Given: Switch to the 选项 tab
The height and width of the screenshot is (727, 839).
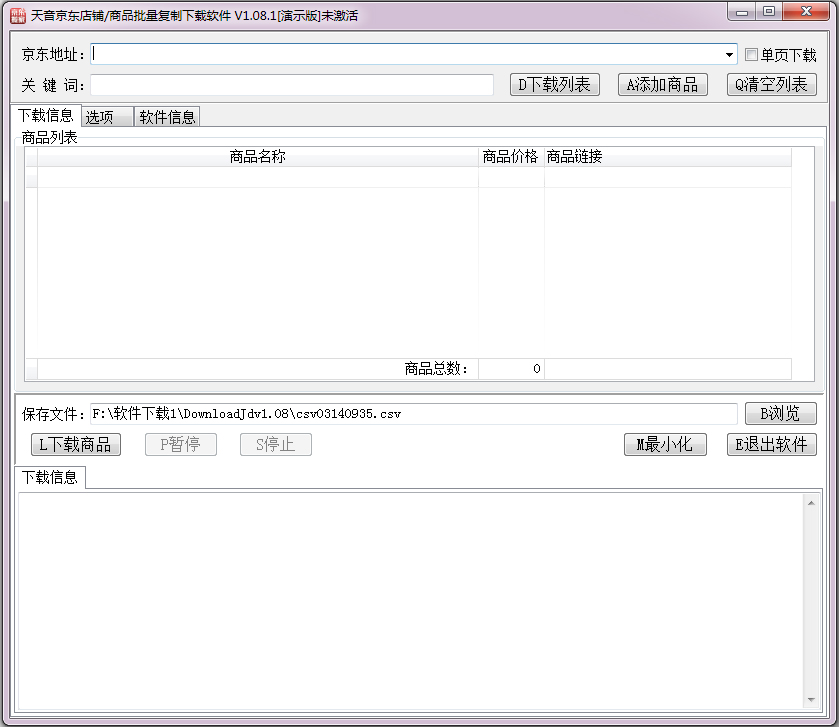Looking at the screenshot, I should tap(105, 116).
